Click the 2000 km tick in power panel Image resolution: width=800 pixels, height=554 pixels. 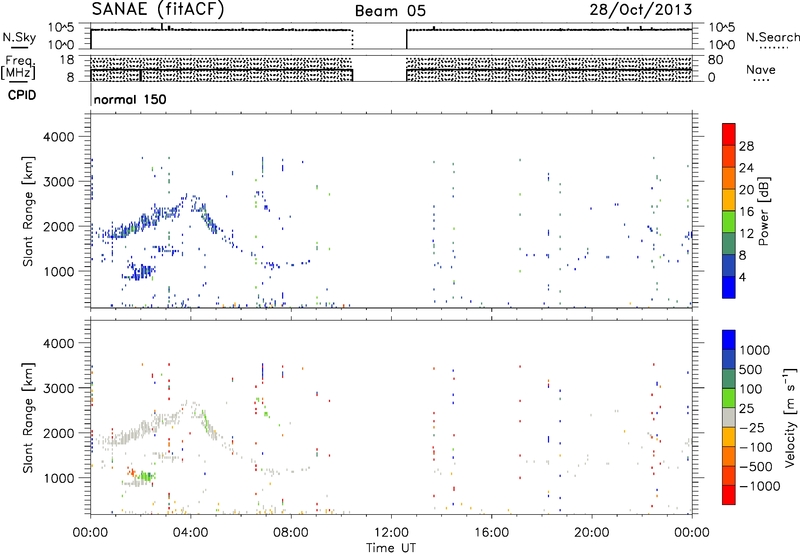(x=58, y=227)
